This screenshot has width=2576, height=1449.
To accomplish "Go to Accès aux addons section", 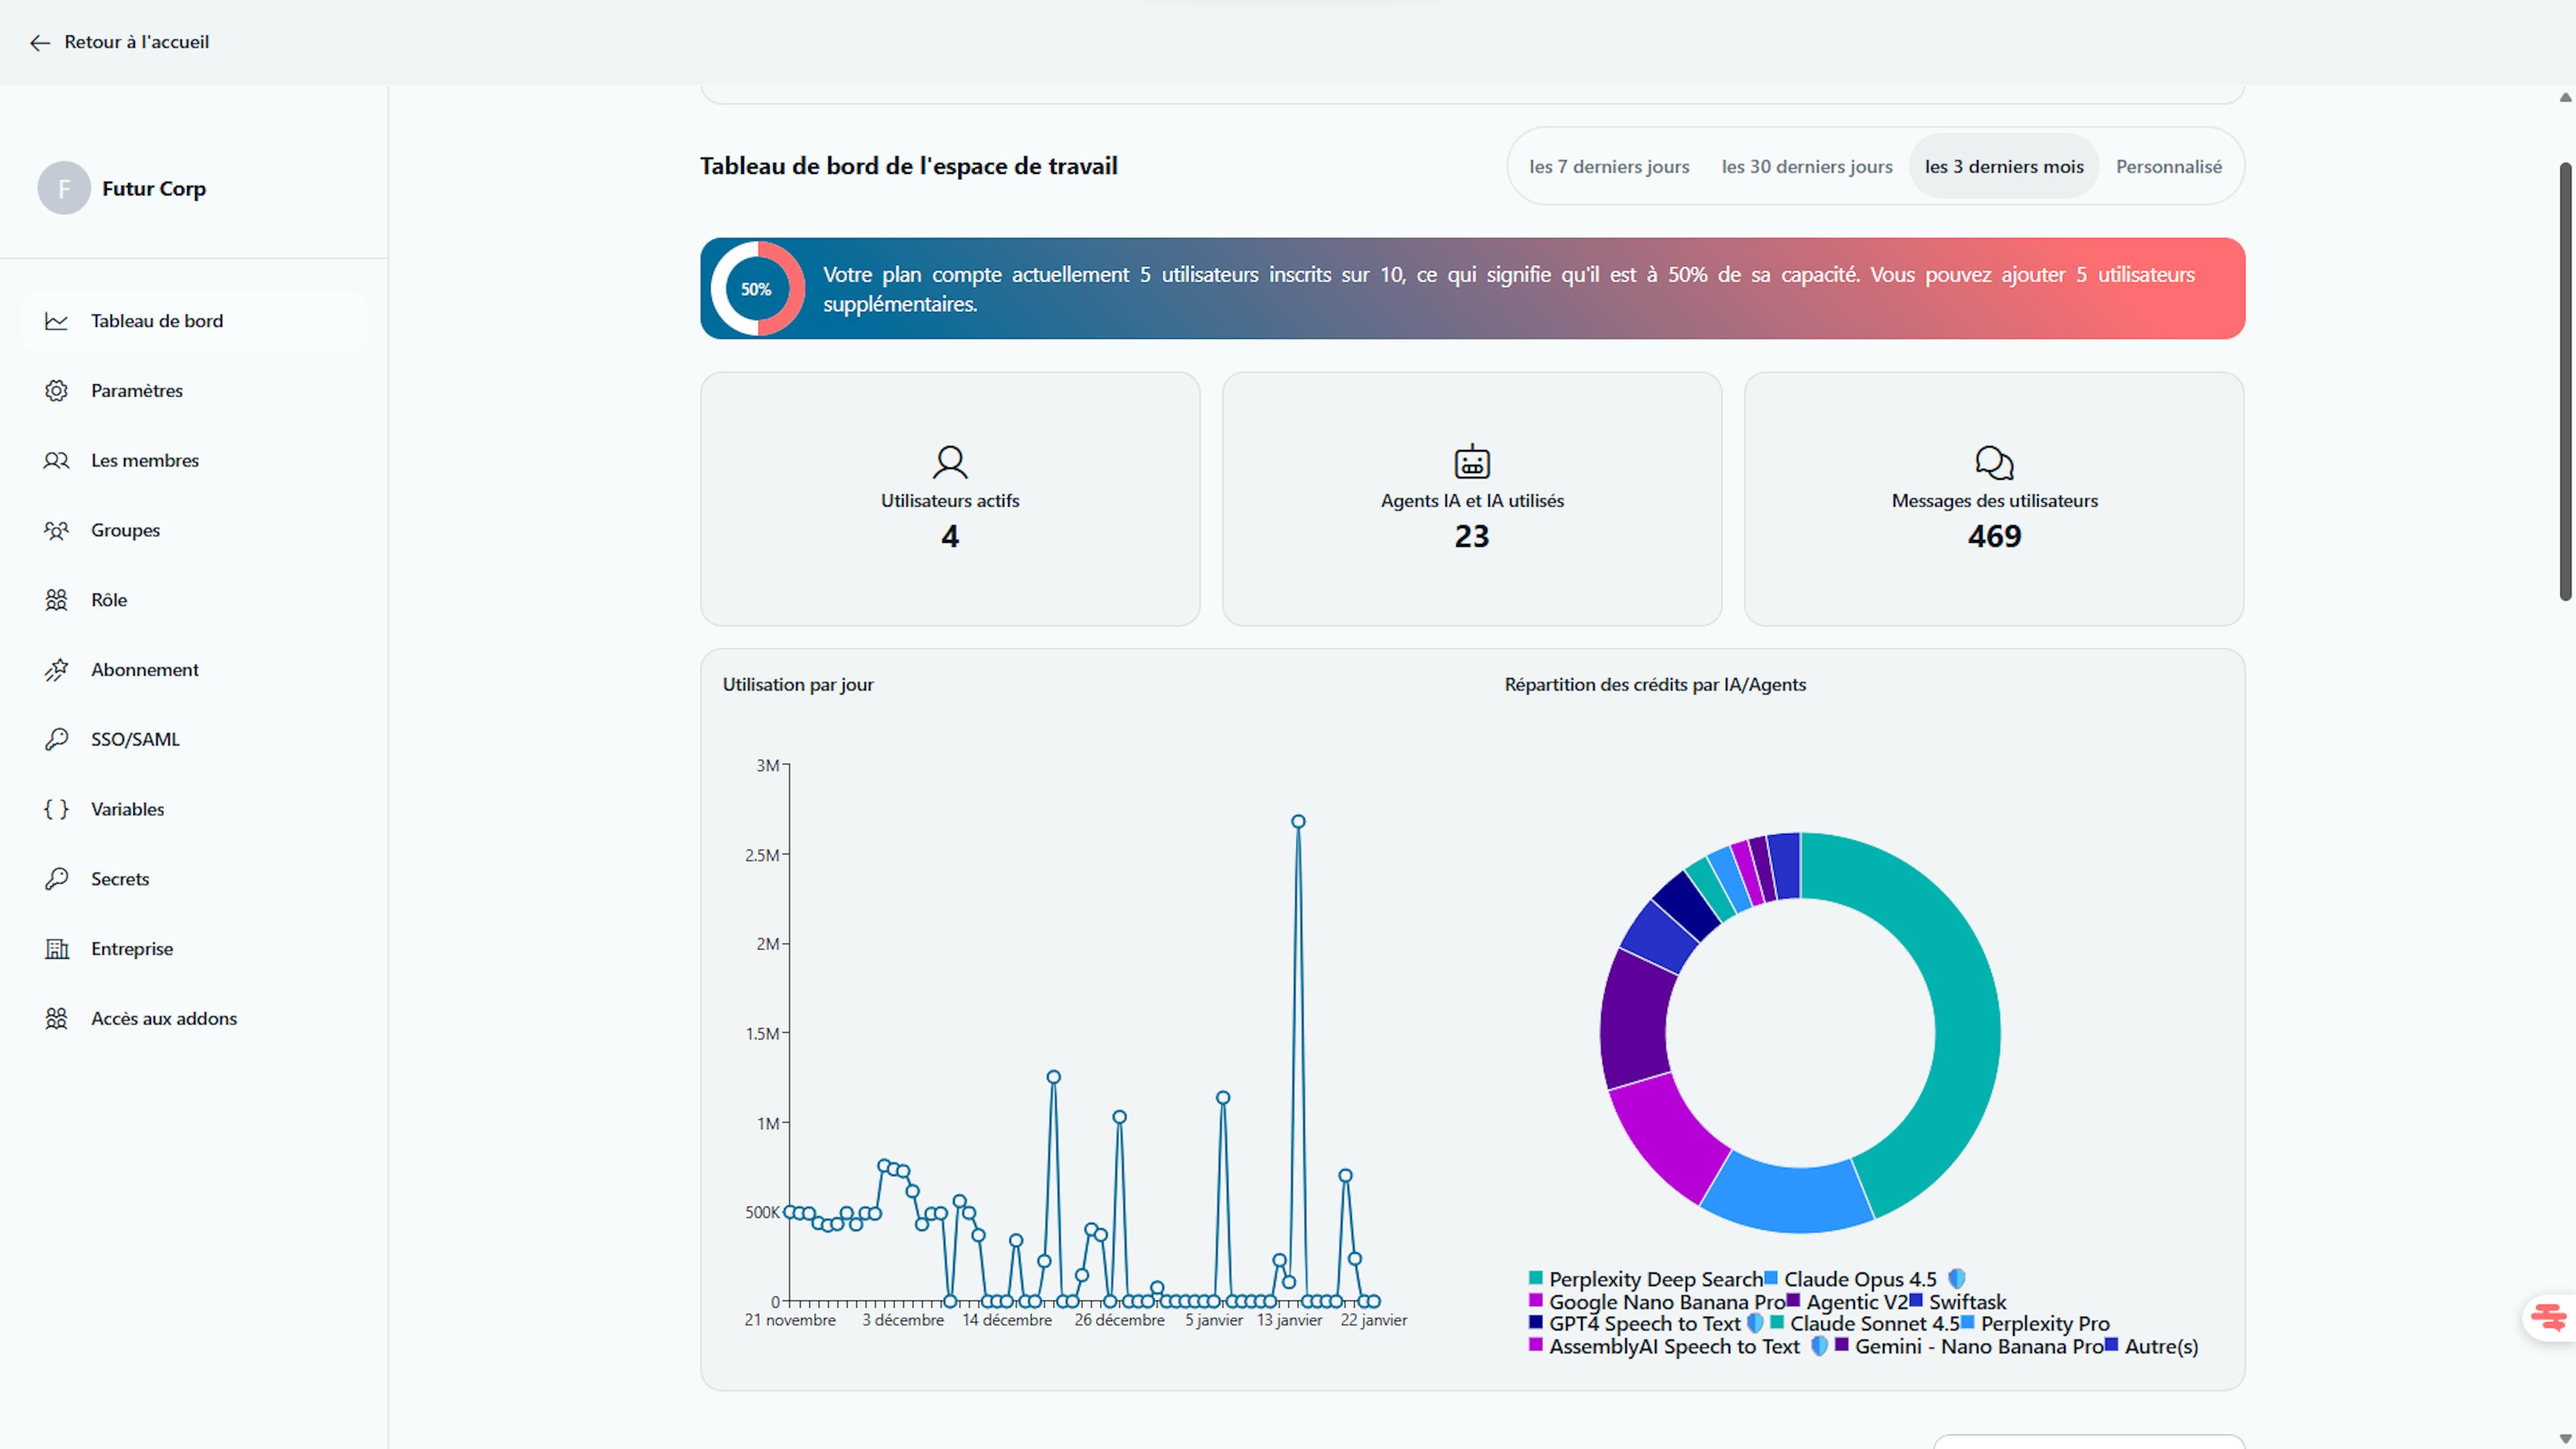I will pos(164,1018).
